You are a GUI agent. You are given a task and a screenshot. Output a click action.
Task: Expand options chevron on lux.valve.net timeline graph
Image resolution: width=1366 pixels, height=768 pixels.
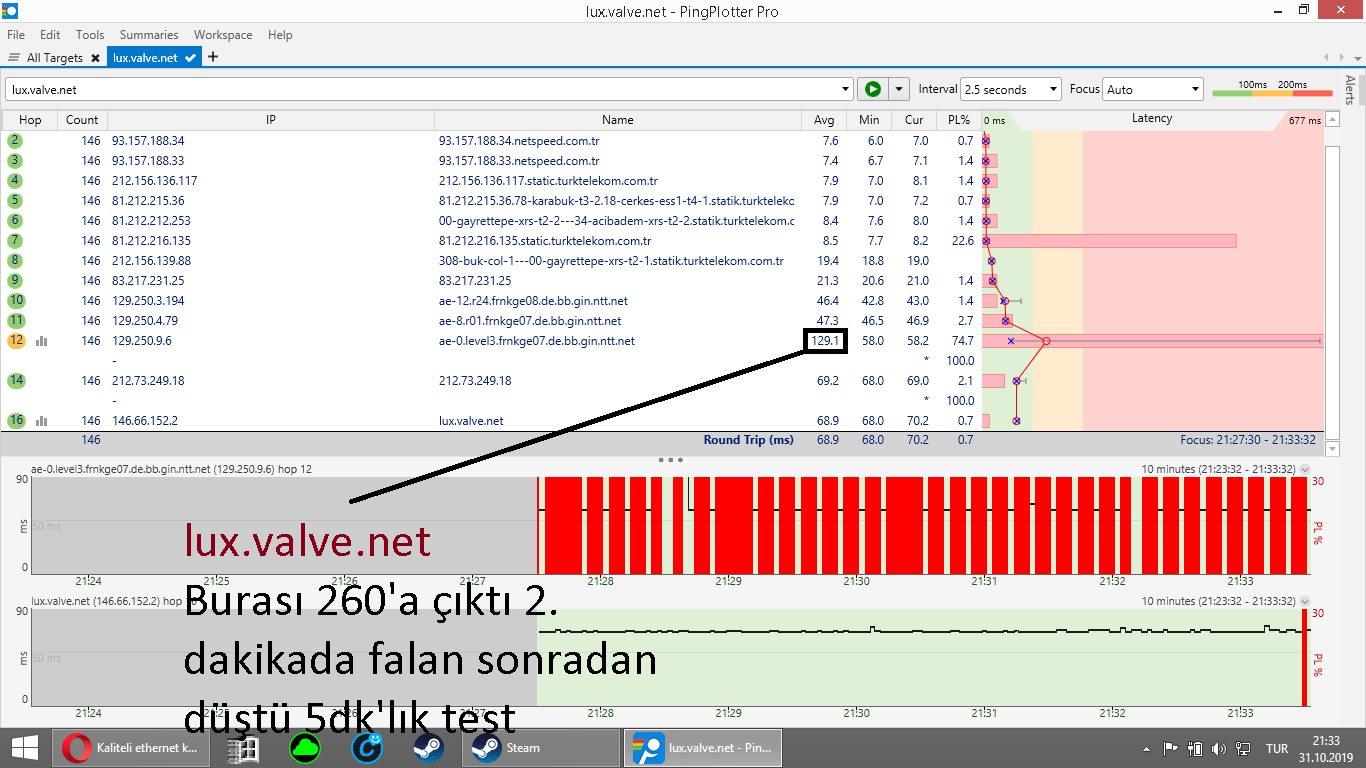(x=1305, y=601)
